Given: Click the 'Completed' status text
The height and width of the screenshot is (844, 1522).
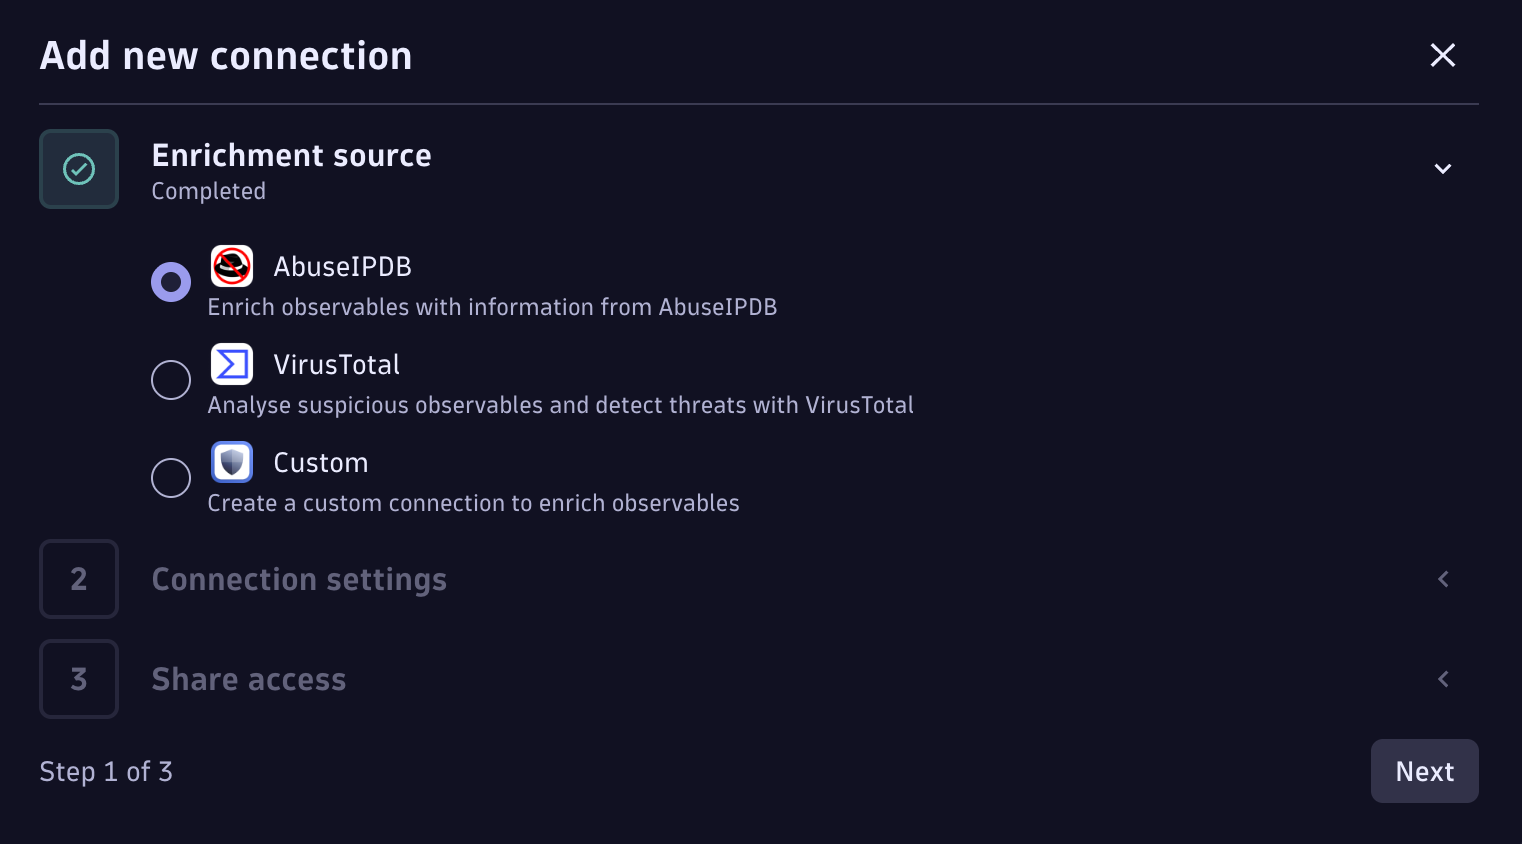Looking at the screenshot, I should pyautogui.click(x=209, y=191).
